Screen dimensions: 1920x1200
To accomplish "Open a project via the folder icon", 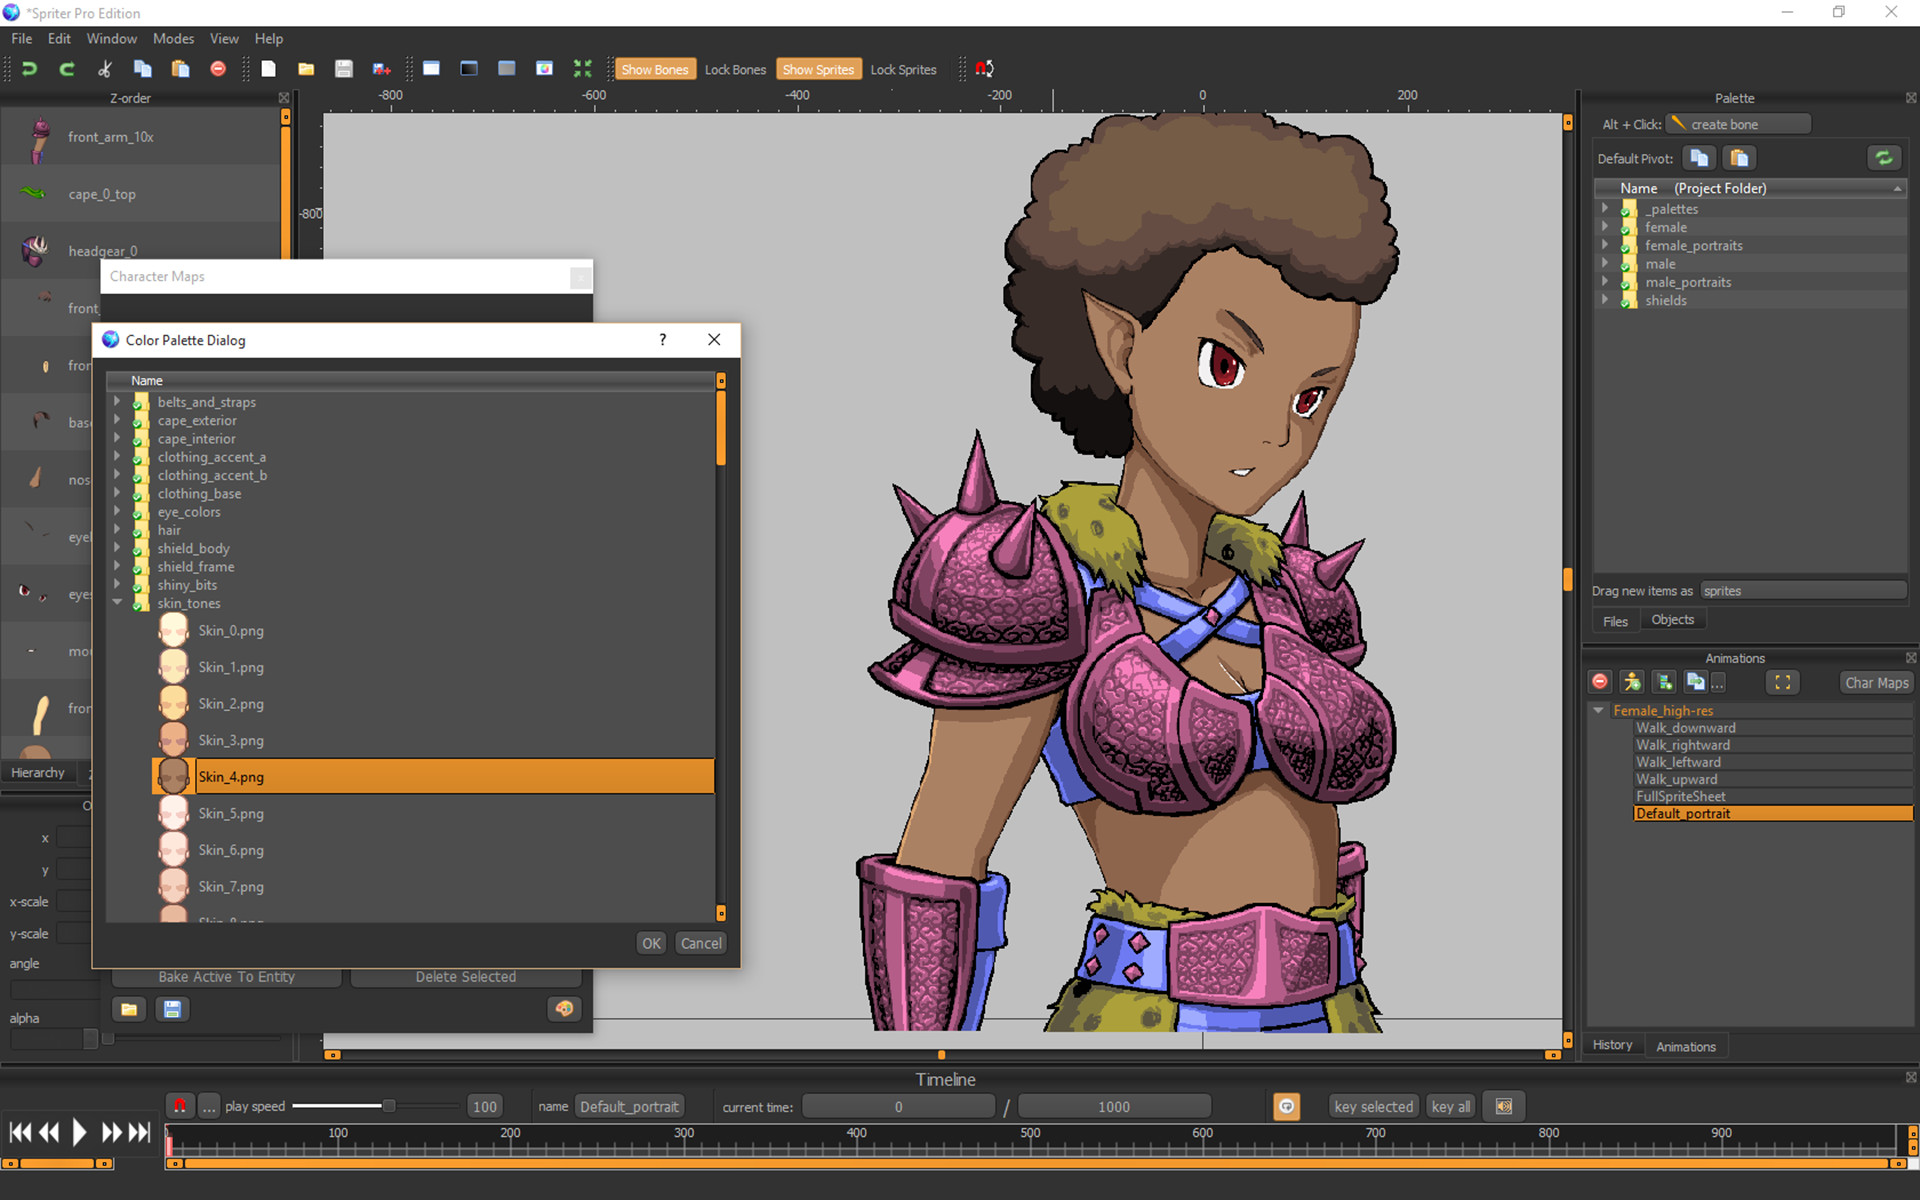I will click(x=306, y=68).
